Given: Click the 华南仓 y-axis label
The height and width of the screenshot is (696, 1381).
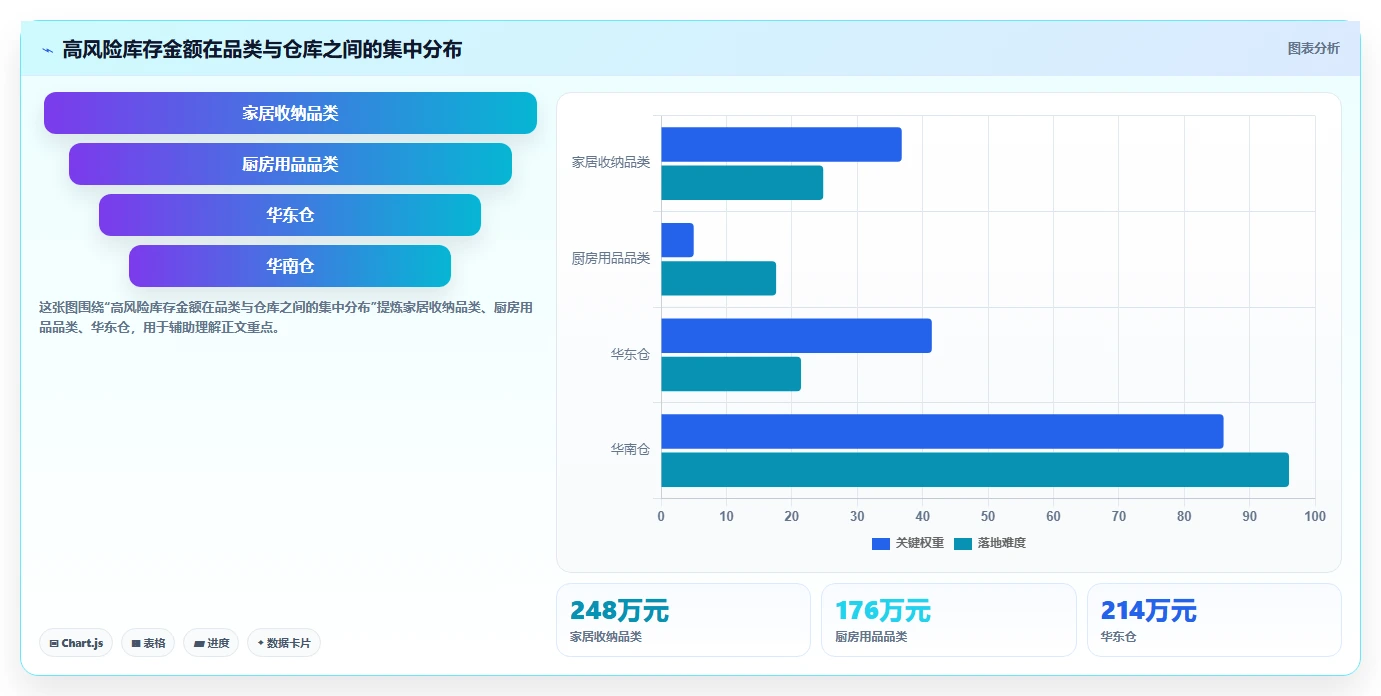Looking at the screenshot, I should (x=631, y=450).
